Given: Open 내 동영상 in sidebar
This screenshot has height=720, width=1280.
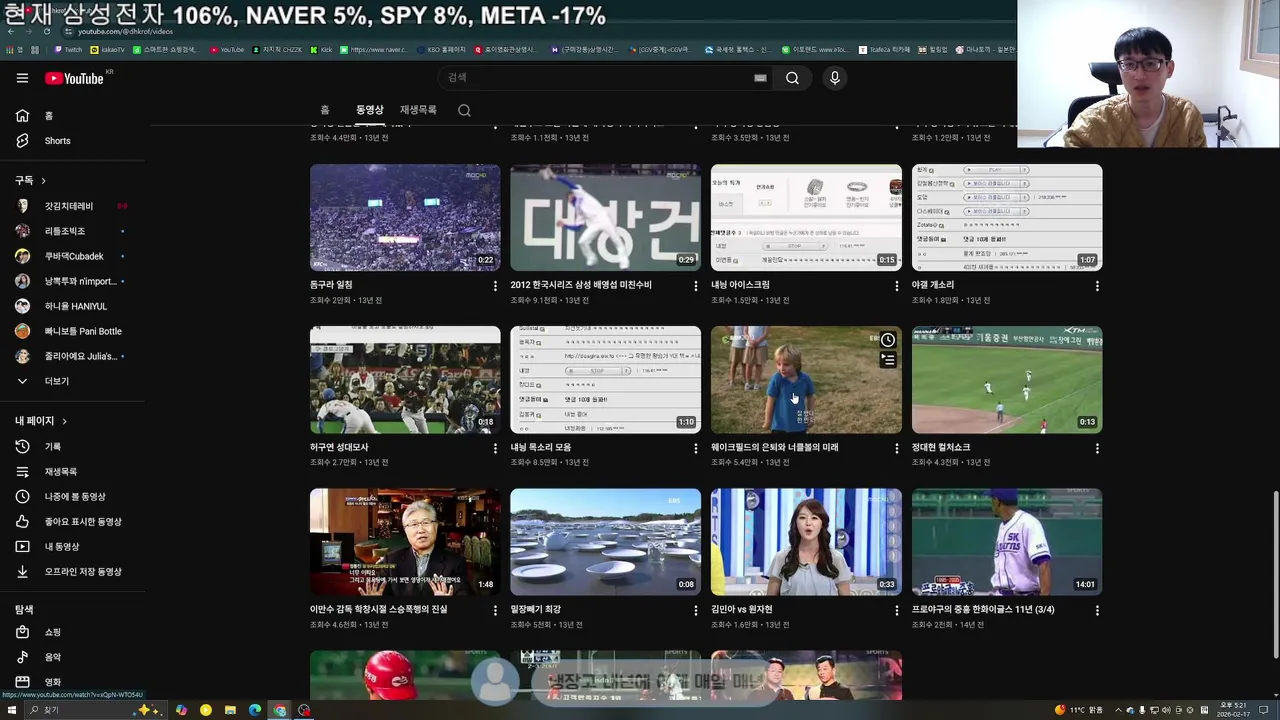Looking at the screenshot, I should coord(72,546).
